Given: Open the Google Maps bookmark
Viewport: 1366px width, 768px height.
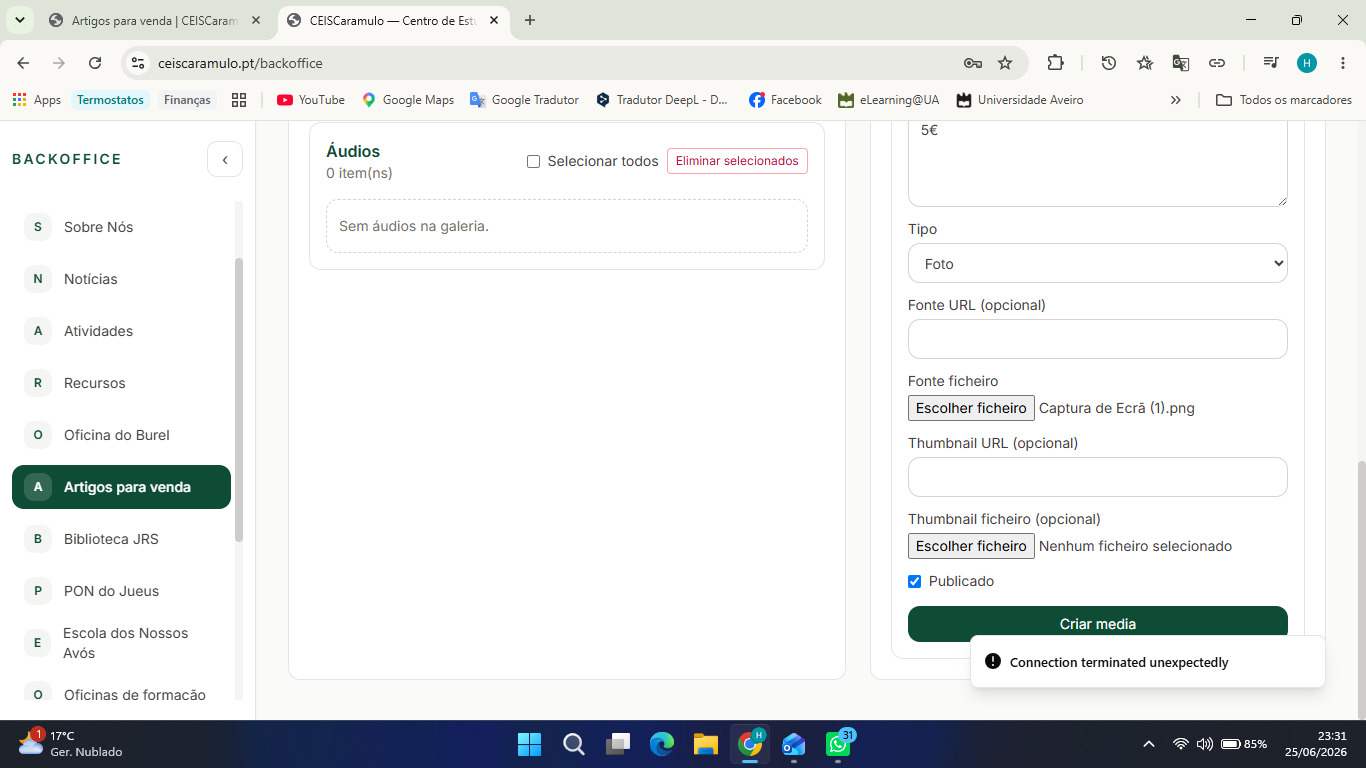Looking at the screenshot, I should click(408, 100).
